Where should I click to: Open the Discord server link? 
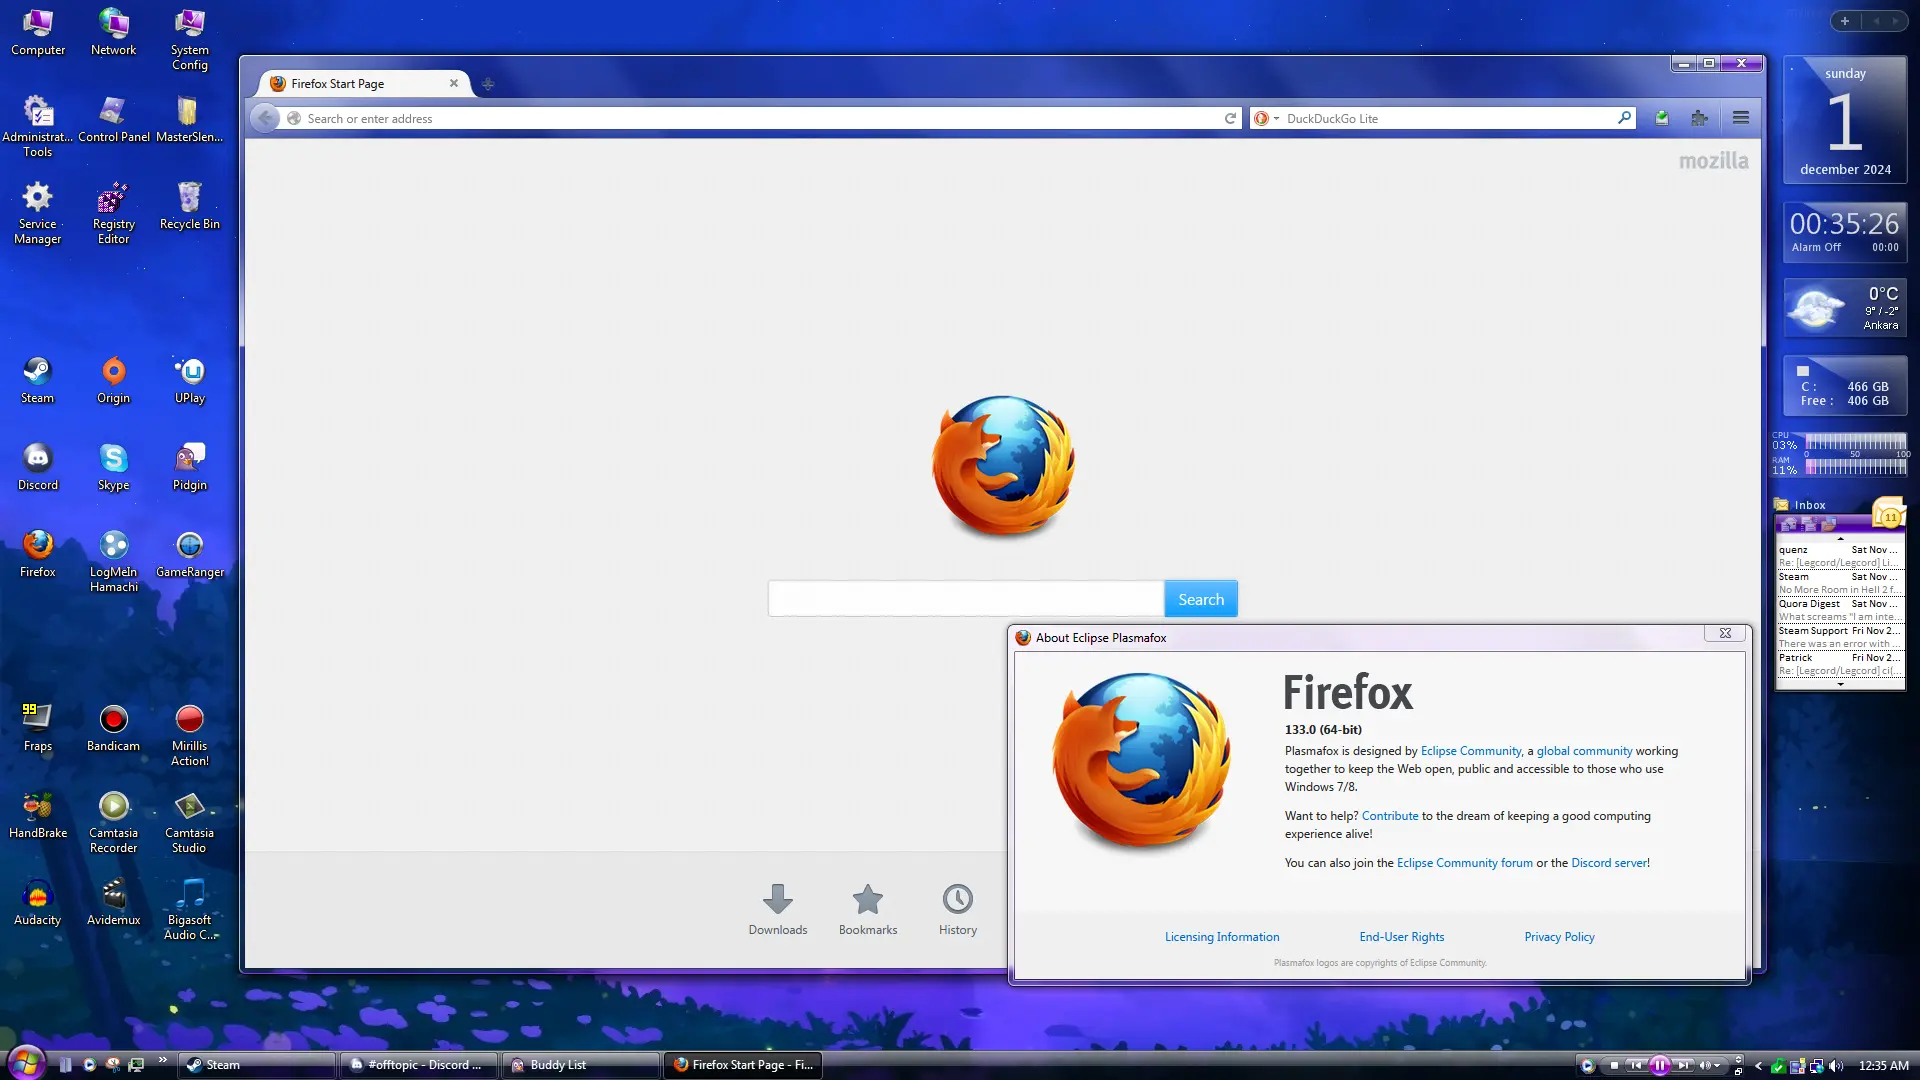(1609, 863)
